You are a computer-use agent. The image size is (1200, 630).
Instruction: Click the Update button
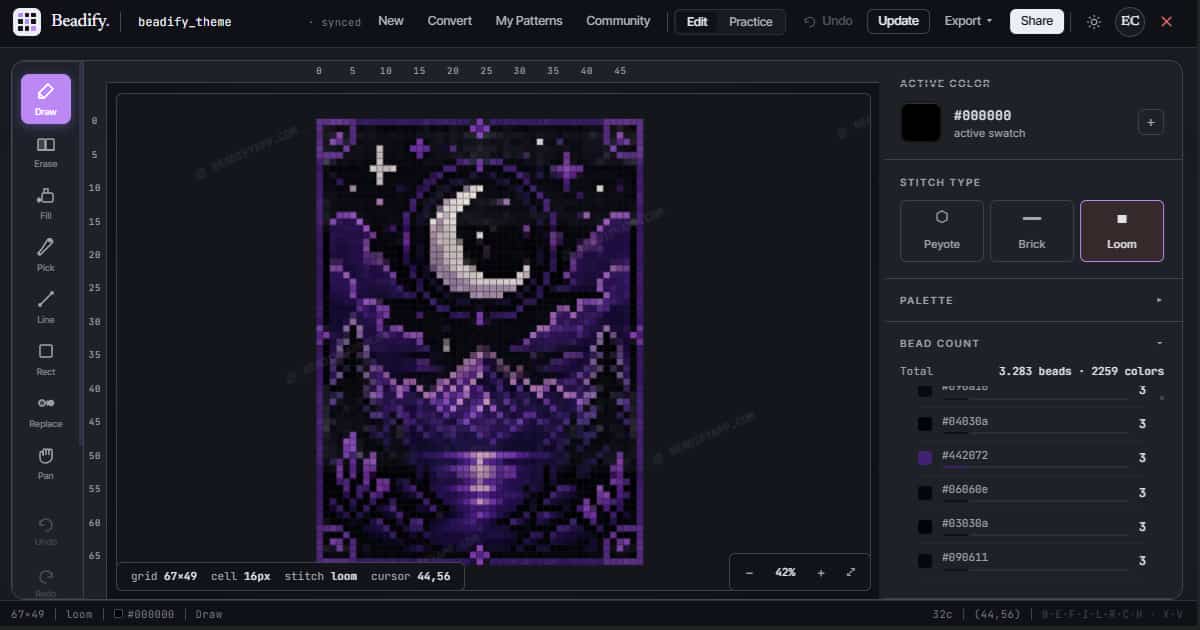click(x=898, y=21)
